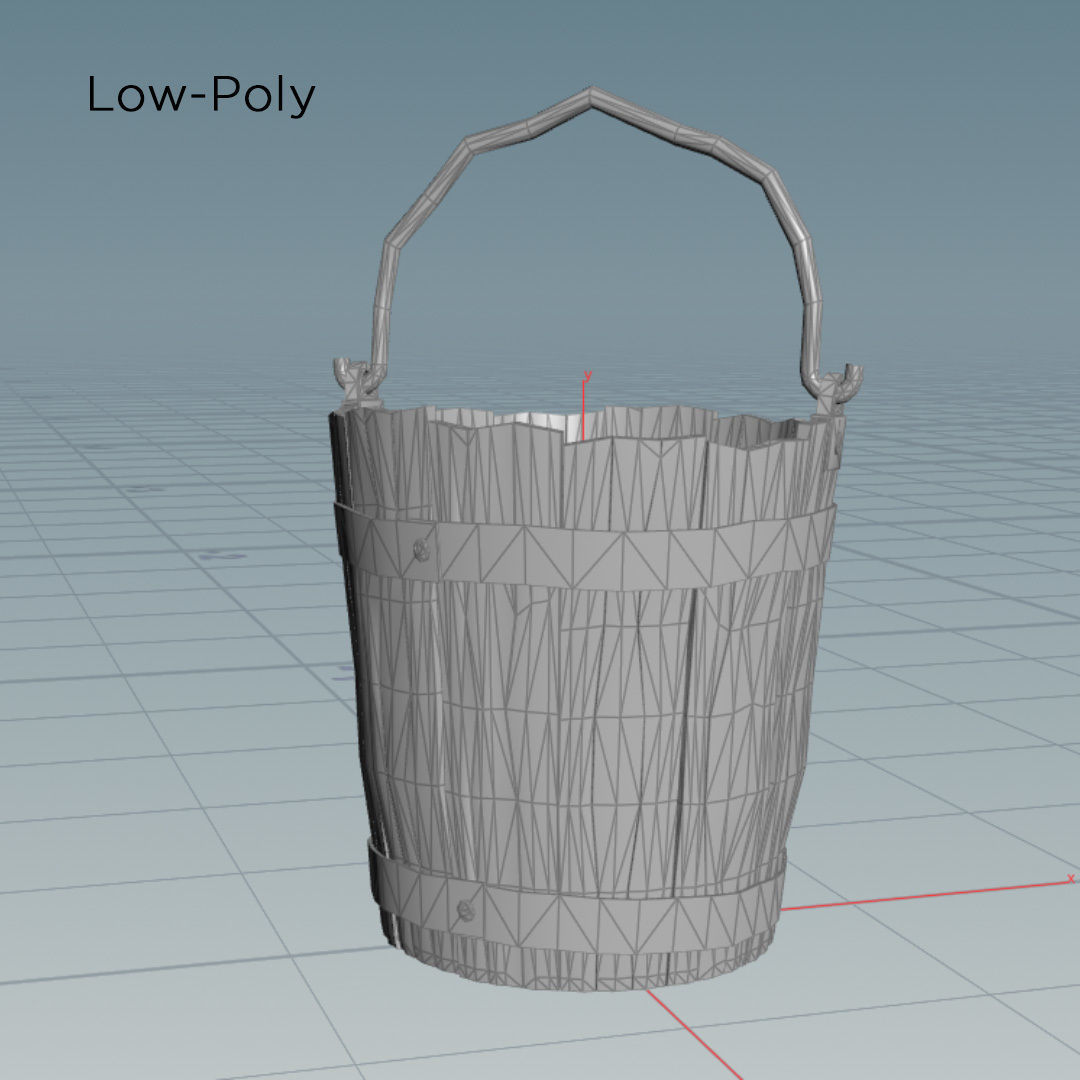Click the red "x" axis label
Image resolution: width=1080 pixels, height=1080 pixels.
[x=1070, y=879]
